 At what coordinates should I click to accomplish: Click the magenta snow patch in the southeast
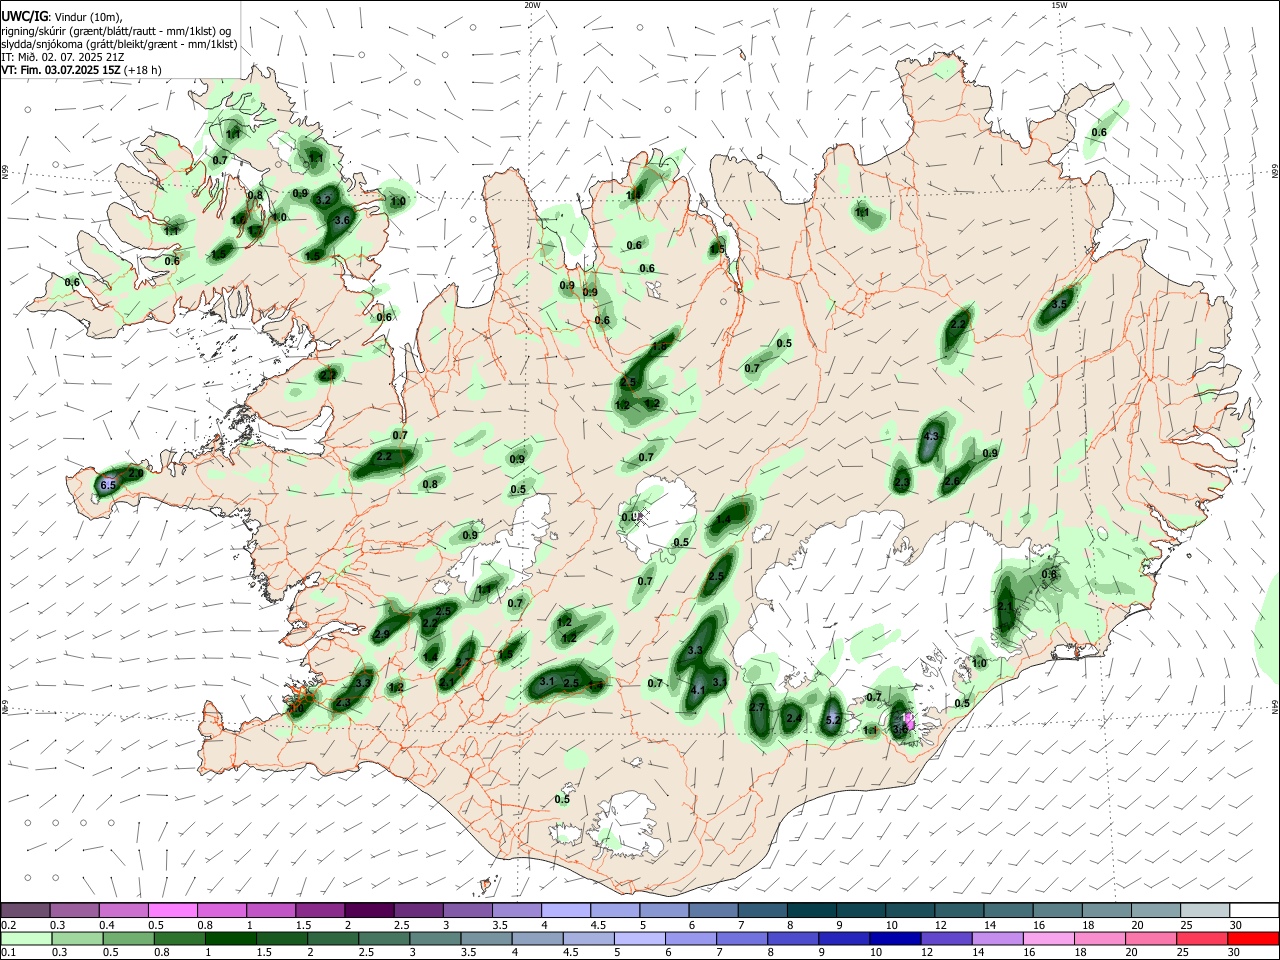[907, 720]
